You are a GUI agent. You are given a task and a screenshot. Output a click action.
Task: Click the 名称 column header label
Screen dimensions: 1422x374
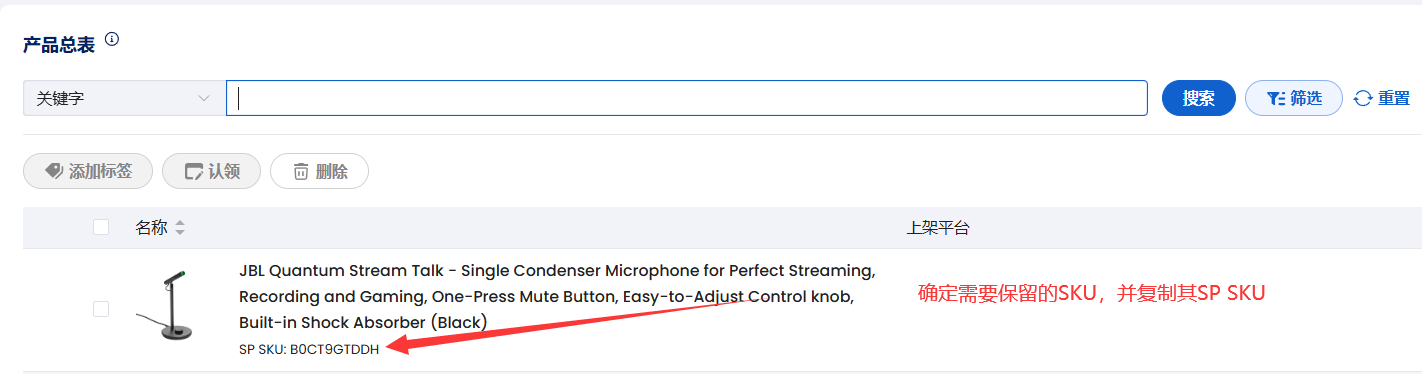click(151, 228)
